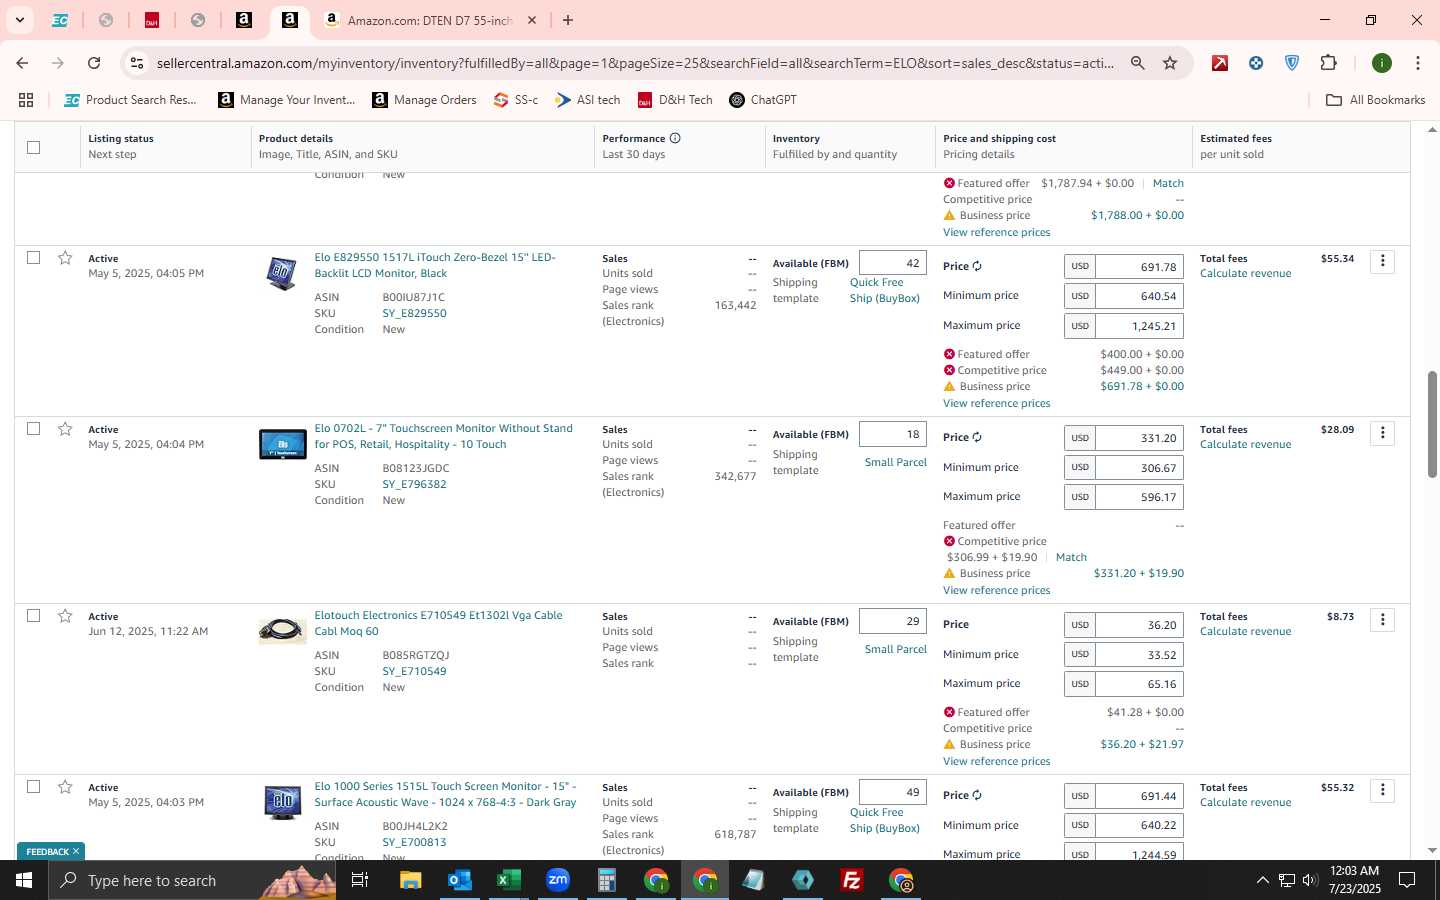Star the Elotouch VGA Cable listing
Image resolution: width=1440 pixels, height=900 pixels.
pyautogui.click(x=65, y=616)
